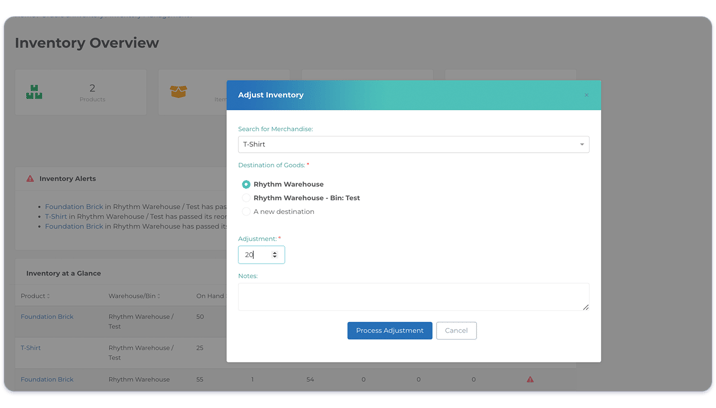This screenshot has width=716, height=408.
Task: Click Process Adjustment button
Action: pos(390,330)
